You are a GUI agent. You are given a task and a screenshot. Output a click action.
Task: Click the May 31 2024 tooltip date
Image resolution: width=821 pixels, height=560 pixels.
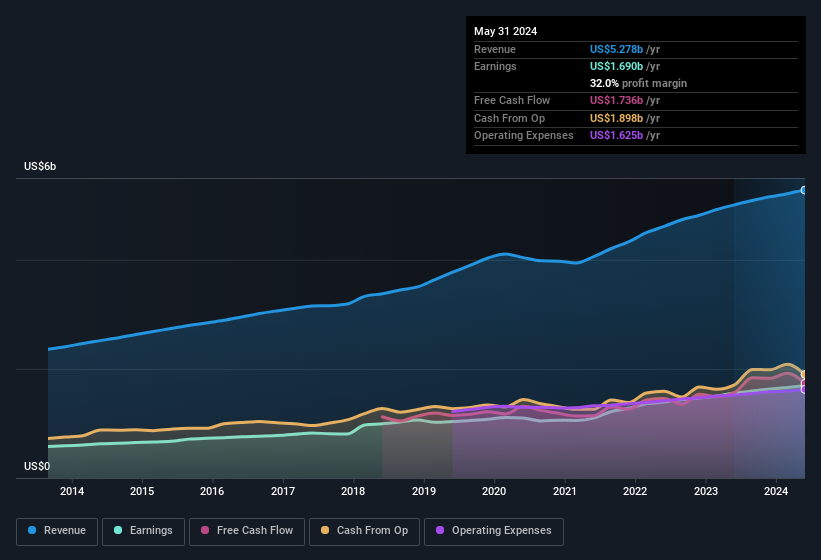(505, 31)
